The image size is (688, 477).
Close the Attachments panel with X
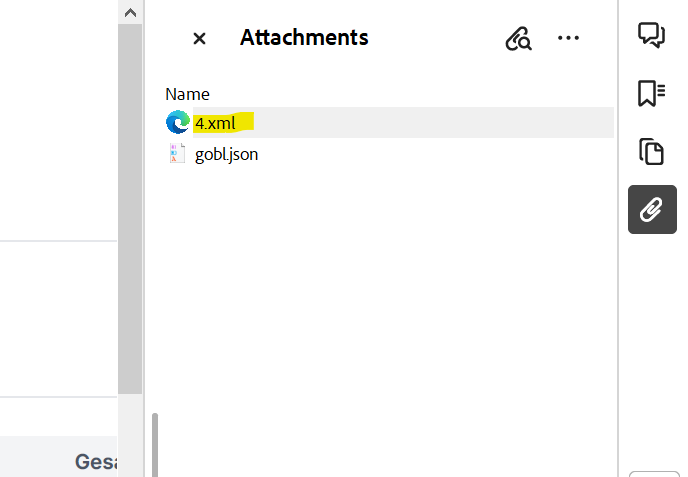click(199, 39)
